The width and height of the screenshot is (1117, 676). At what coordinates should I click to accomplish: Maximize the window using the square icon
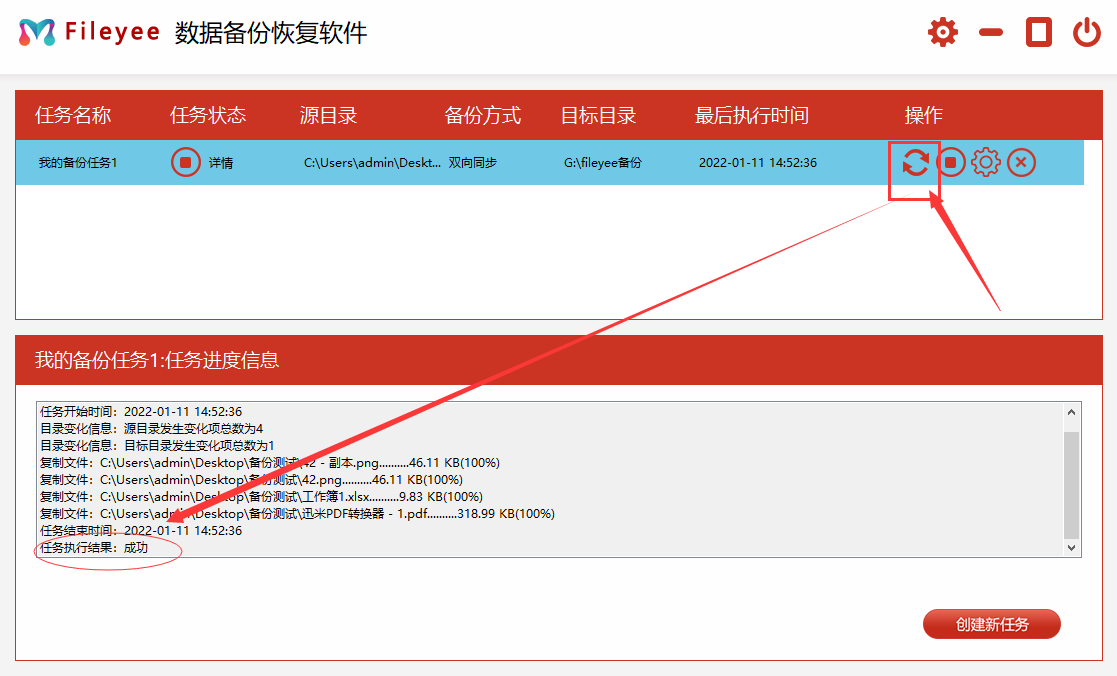click(x=1039, y=32)
